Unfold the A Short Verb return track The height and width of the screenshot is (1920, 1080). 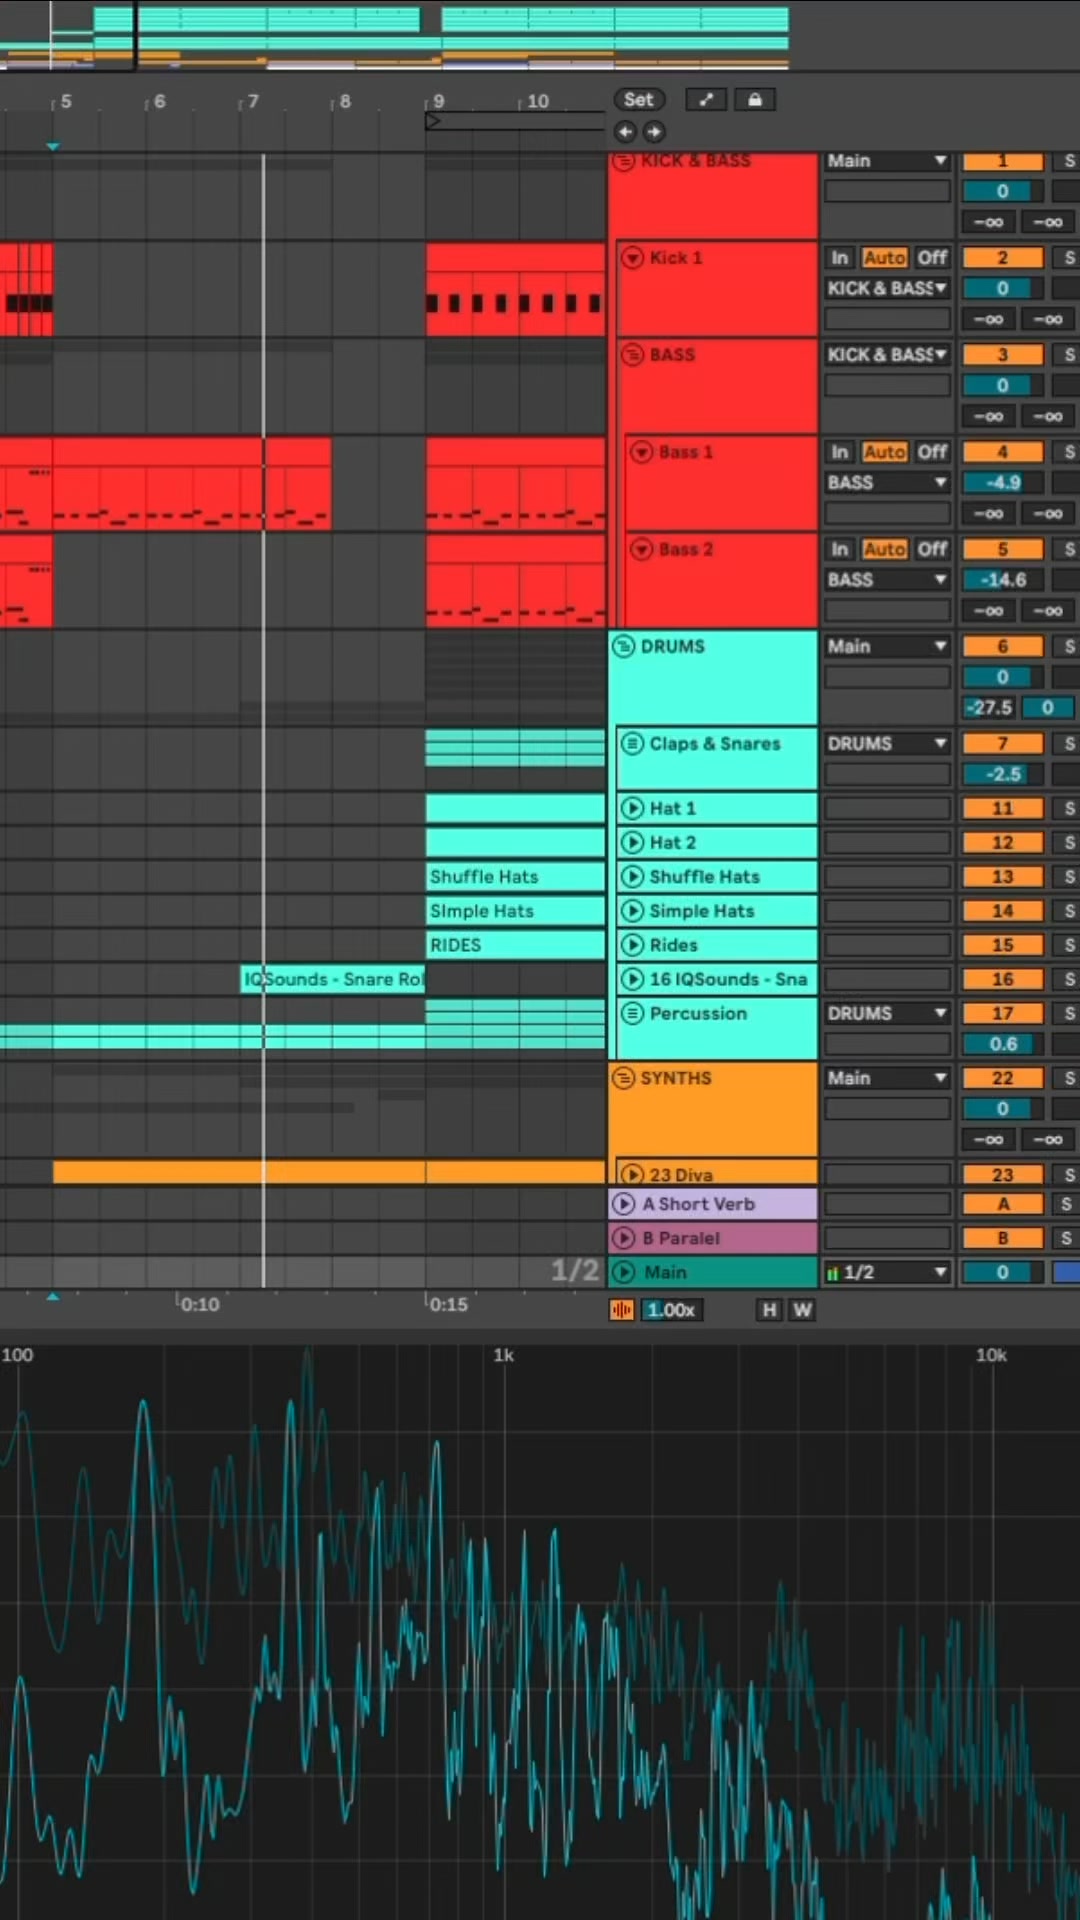point(624,1204)
